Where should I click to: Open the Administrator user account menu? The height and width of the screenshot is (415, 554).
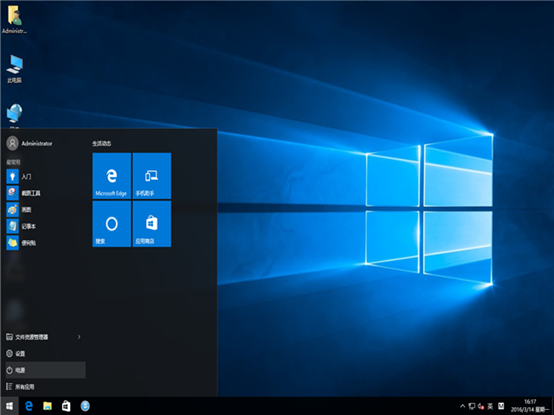point(30,143)
